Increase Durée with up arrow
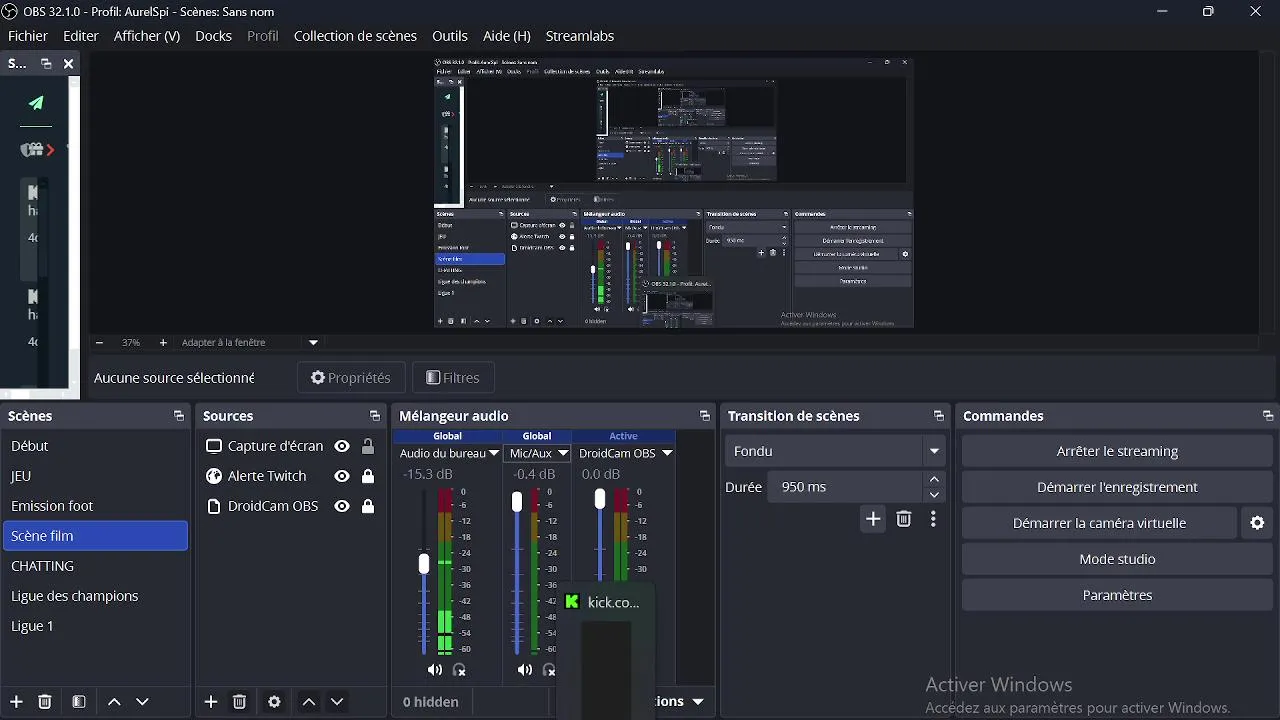1280x720 pixels. [x=935, y=480]
